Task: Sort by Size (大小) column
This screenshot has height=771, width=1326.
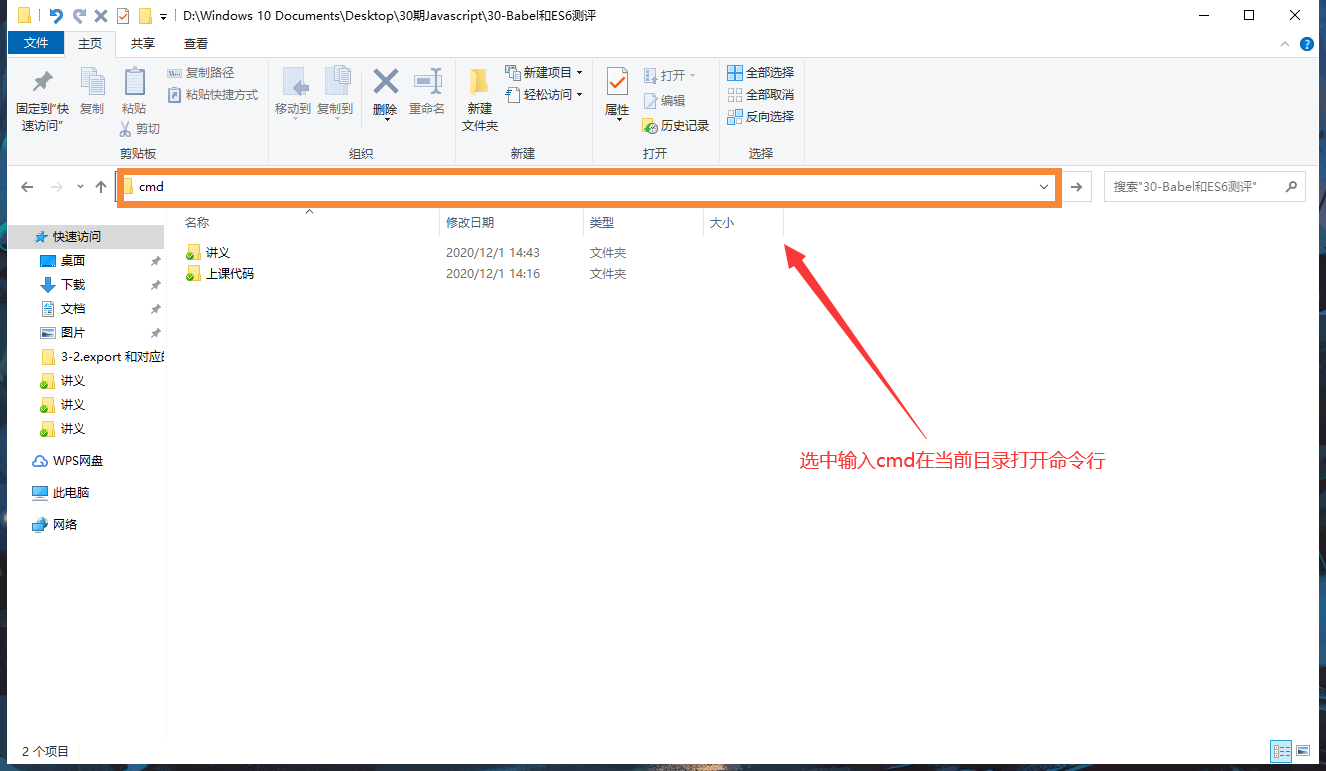Action: tap(722, 223)
